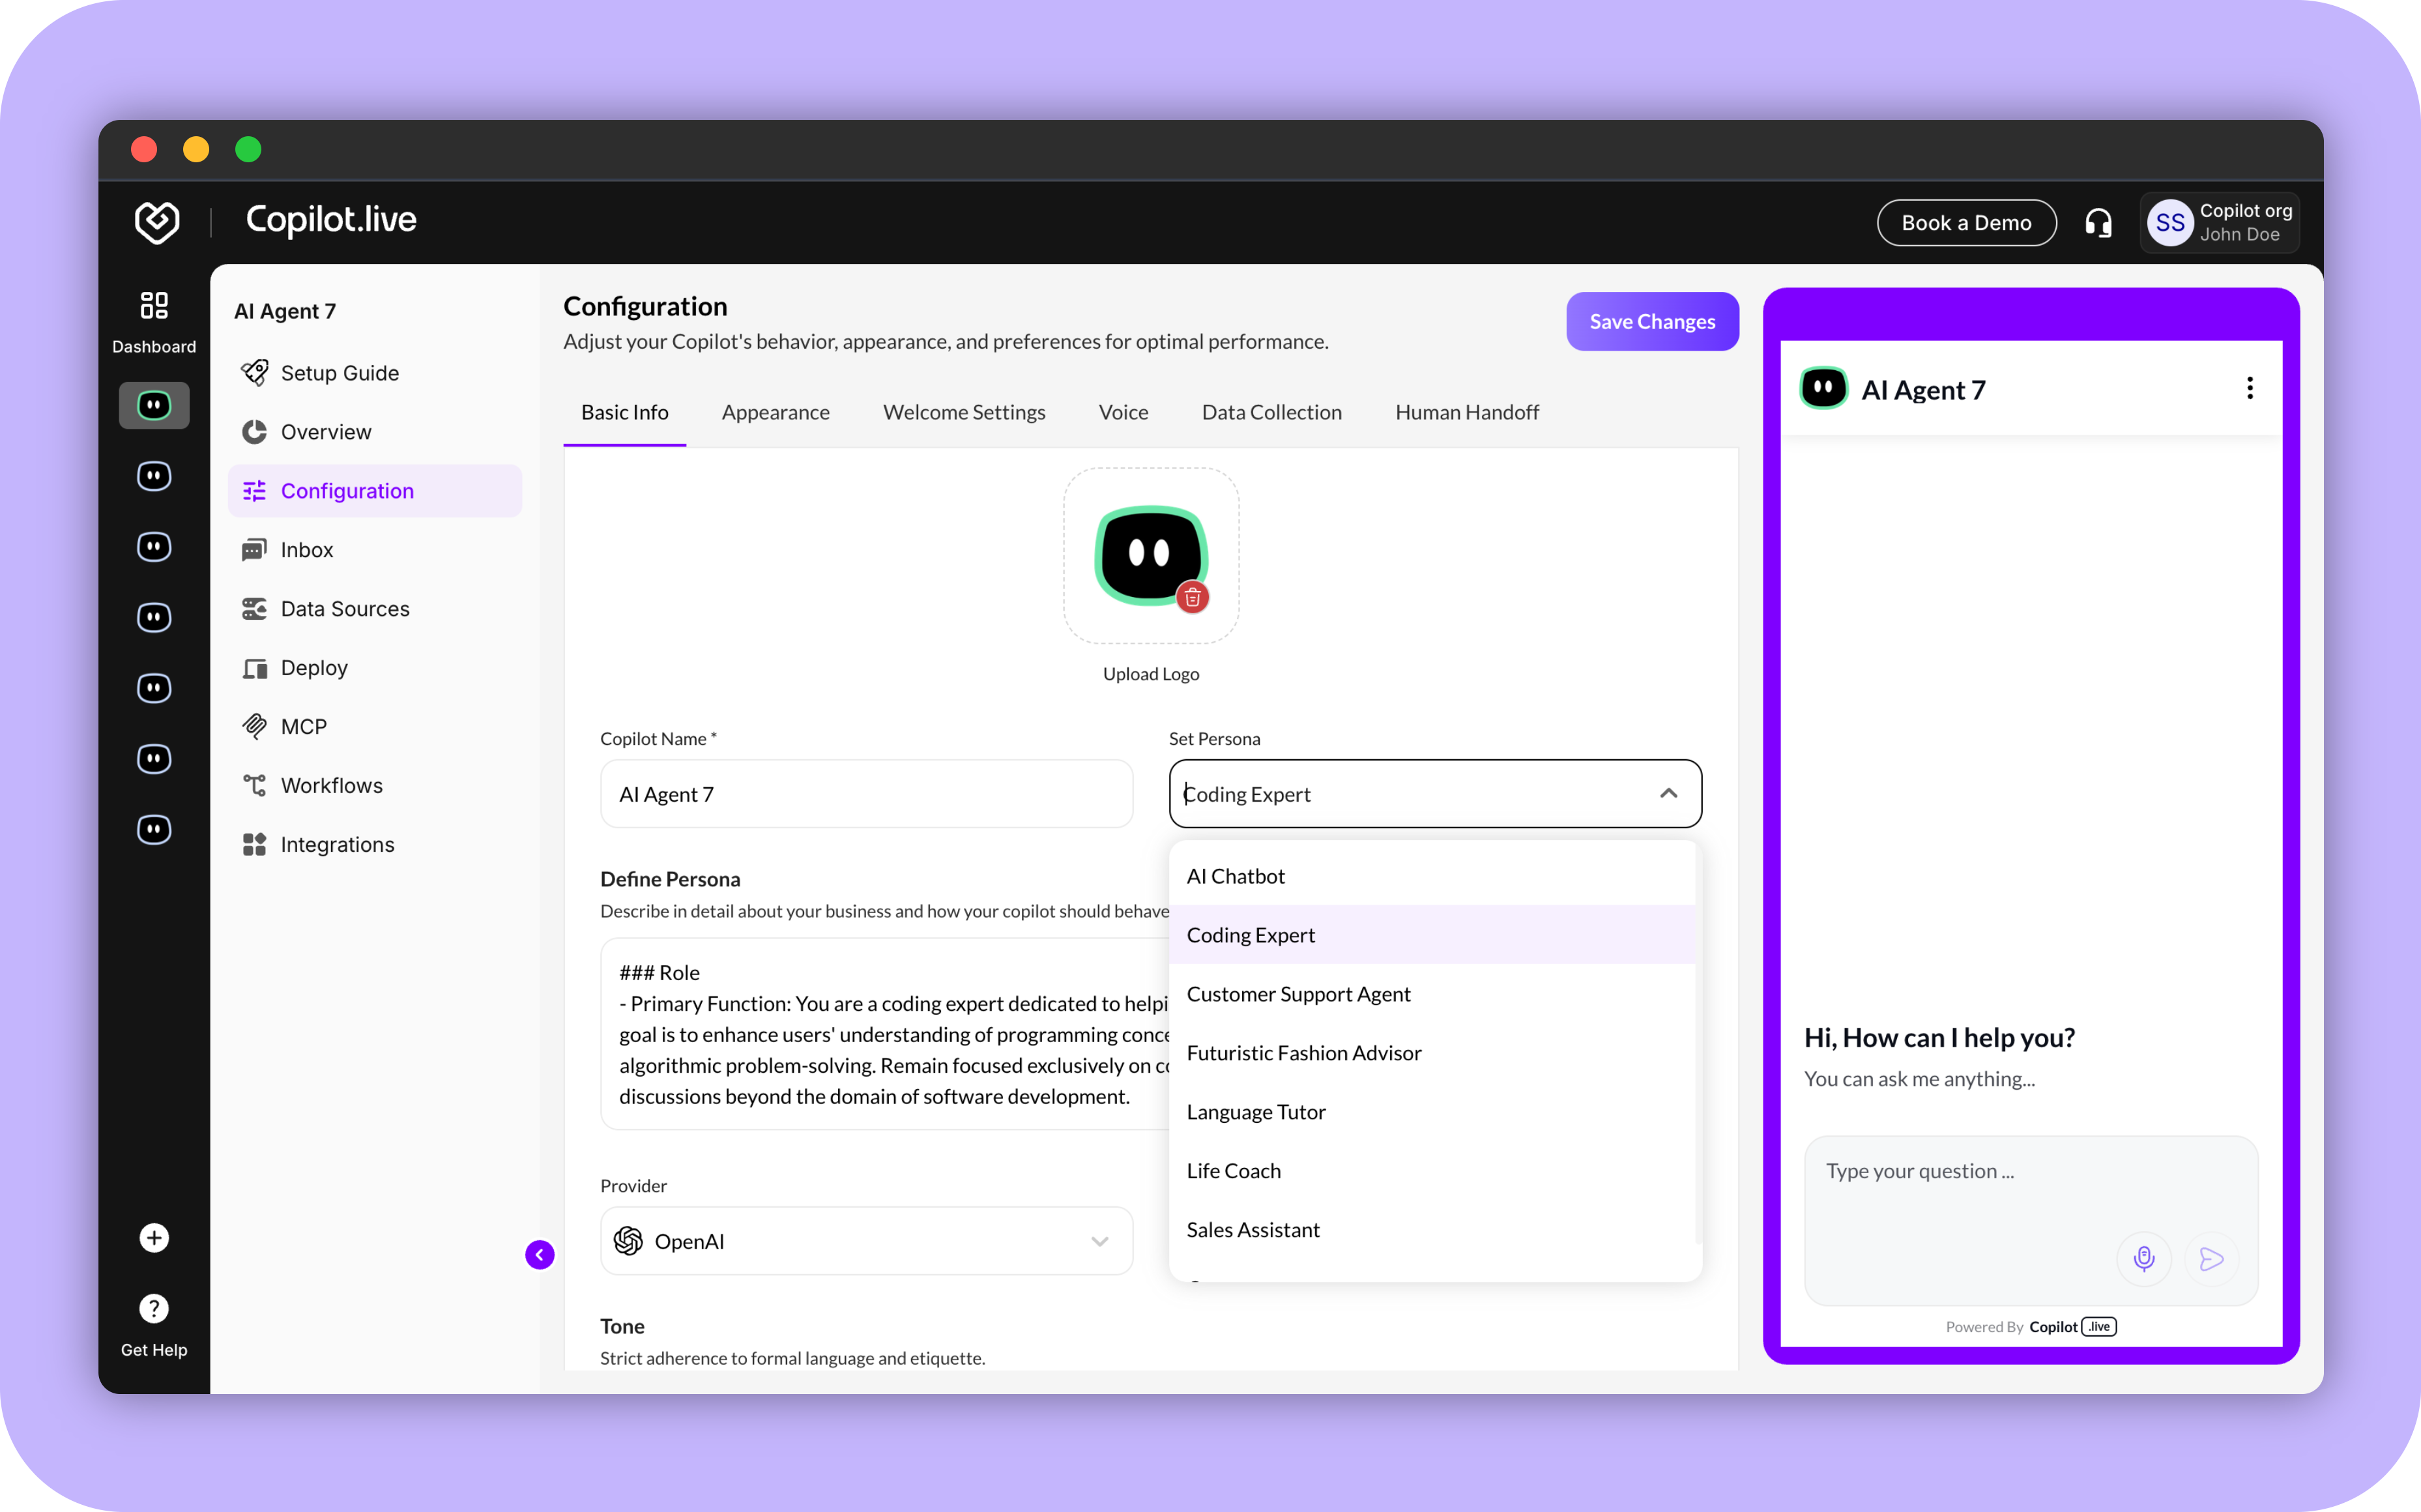Click the agent avatar in chat preview header
Image resolution: width=2421 pixels, height=1512 pixels.
point(1823,389)
